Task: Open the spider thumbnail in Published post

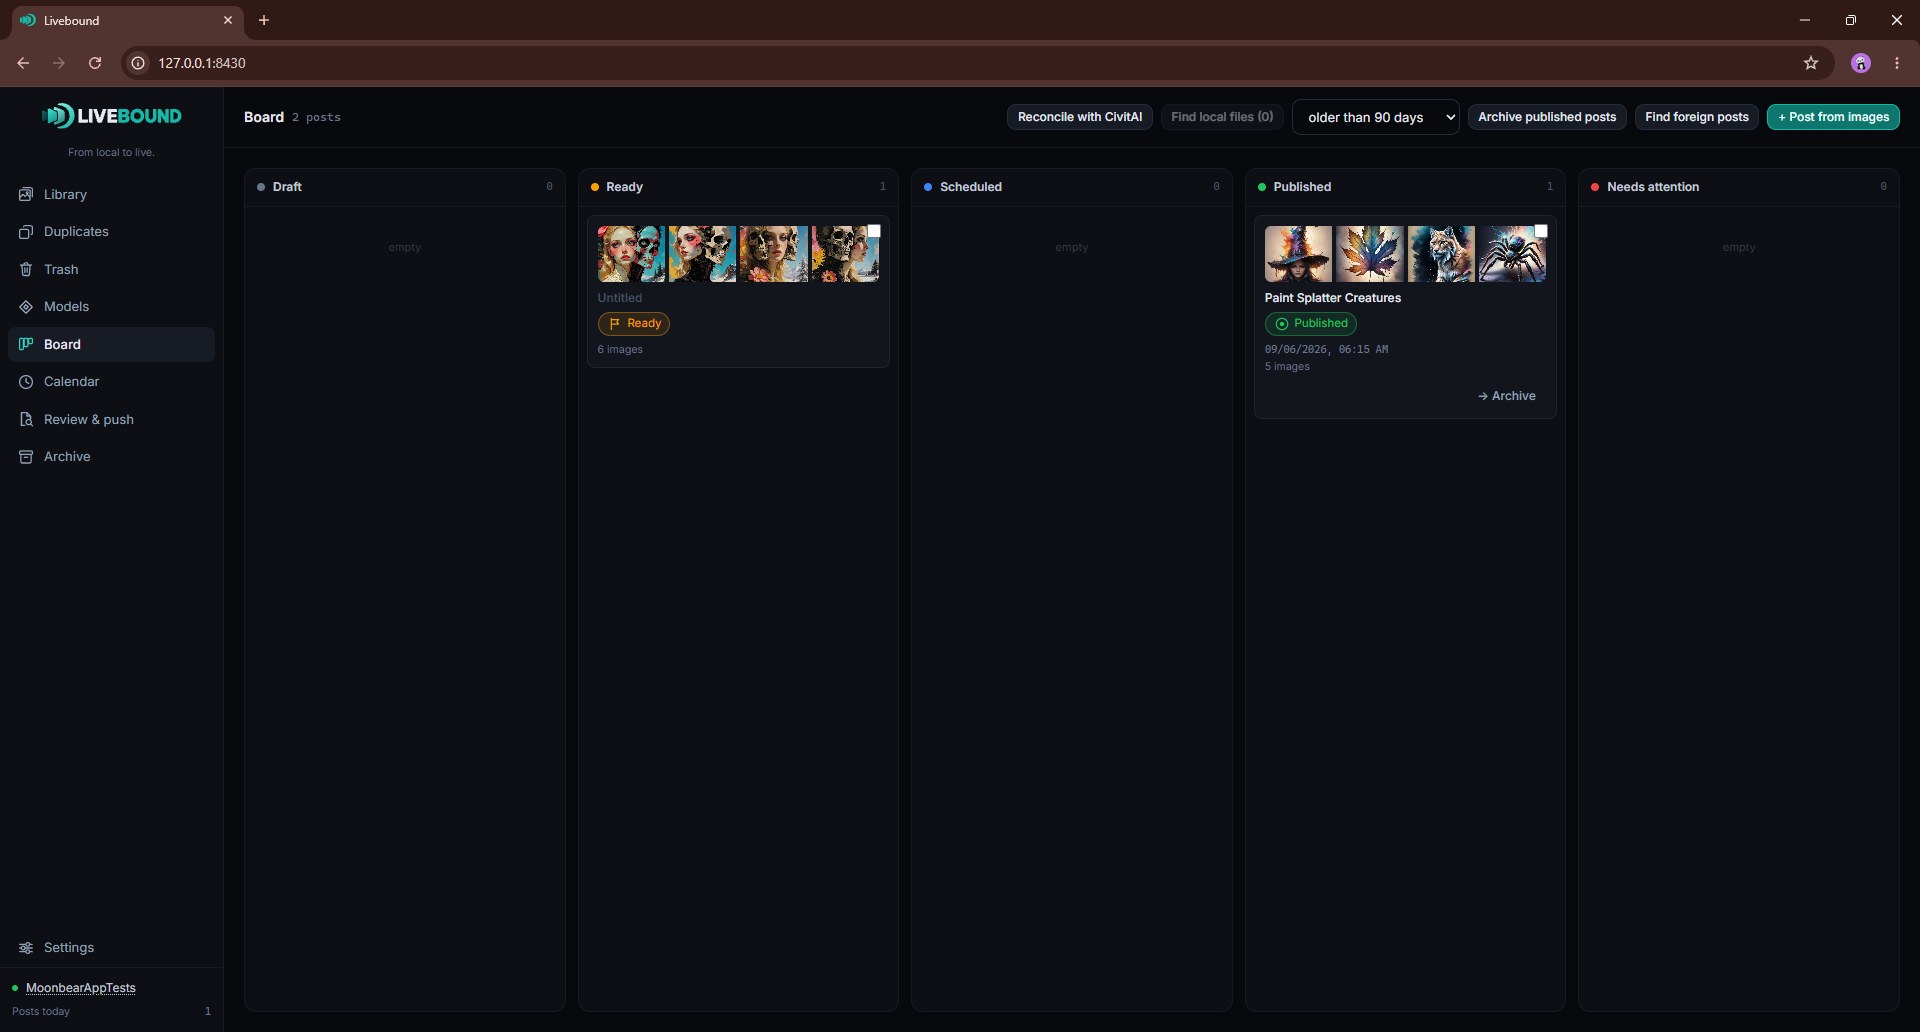Action: [1512, 254]
